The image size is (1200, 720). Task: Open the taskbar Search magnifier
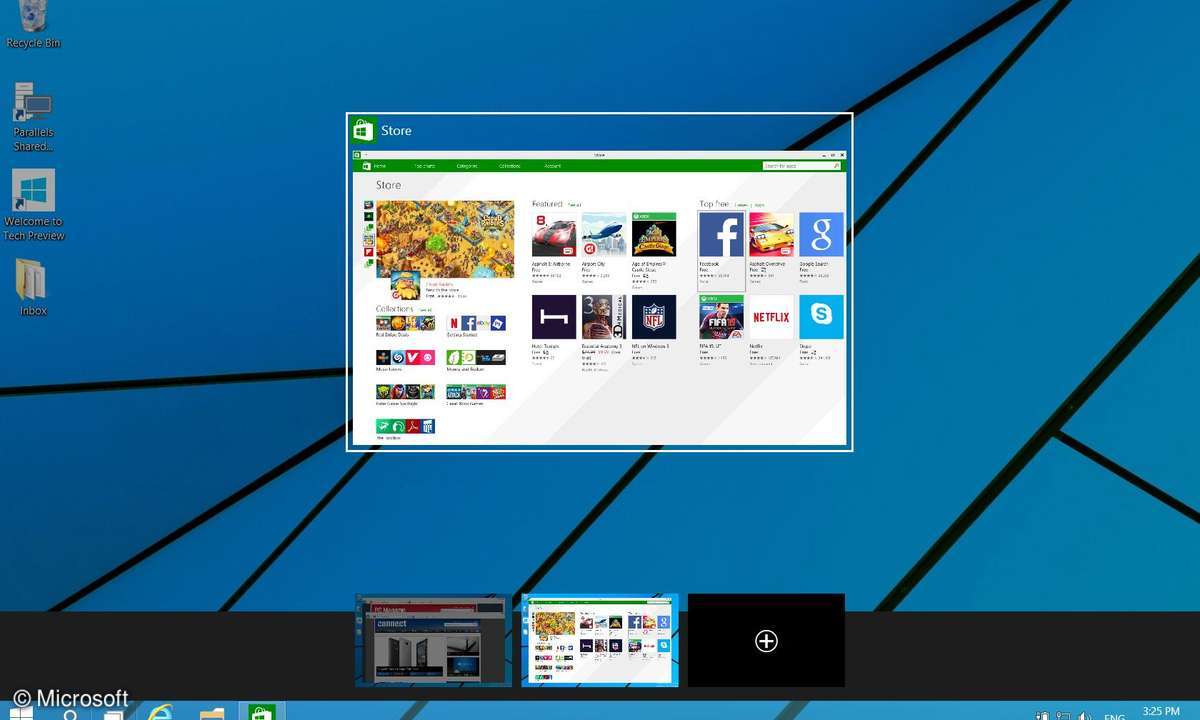70,713
